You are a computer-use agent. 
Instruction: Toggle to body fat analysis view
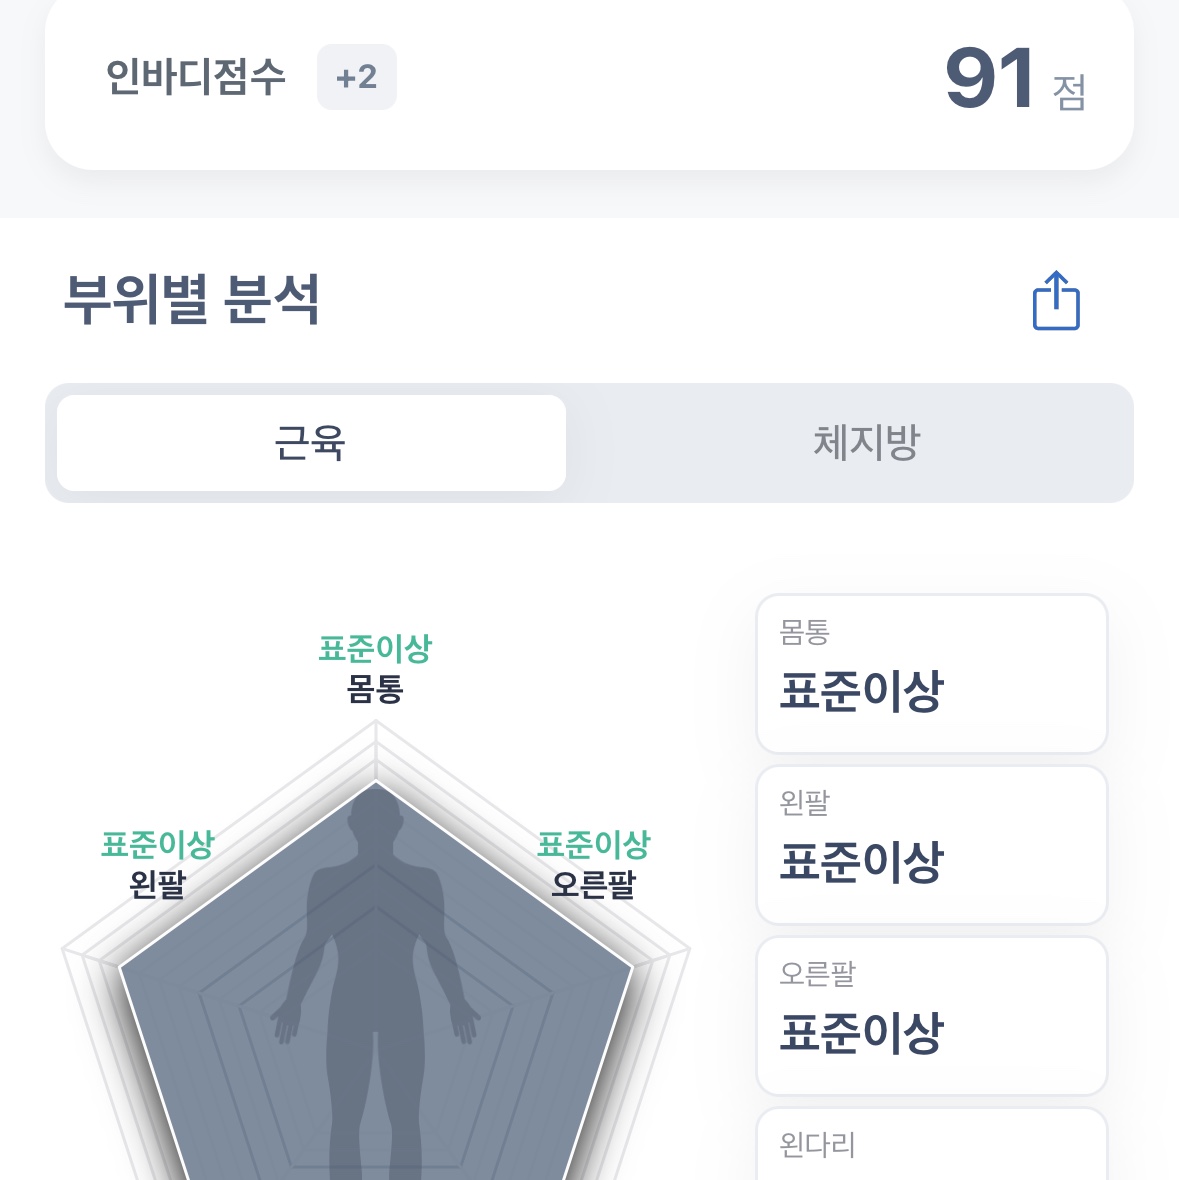pos(867,443)
